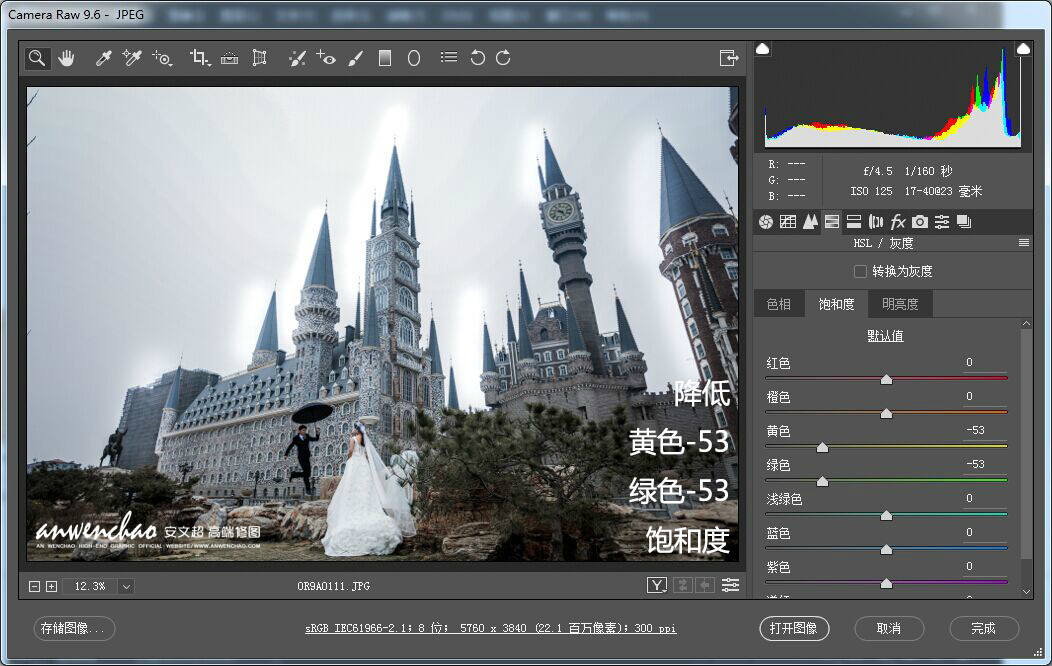Zoom out with the minus button
The width and height of the screenshot is (1052, 666).
pyautogui.click(x=34, y=586)
